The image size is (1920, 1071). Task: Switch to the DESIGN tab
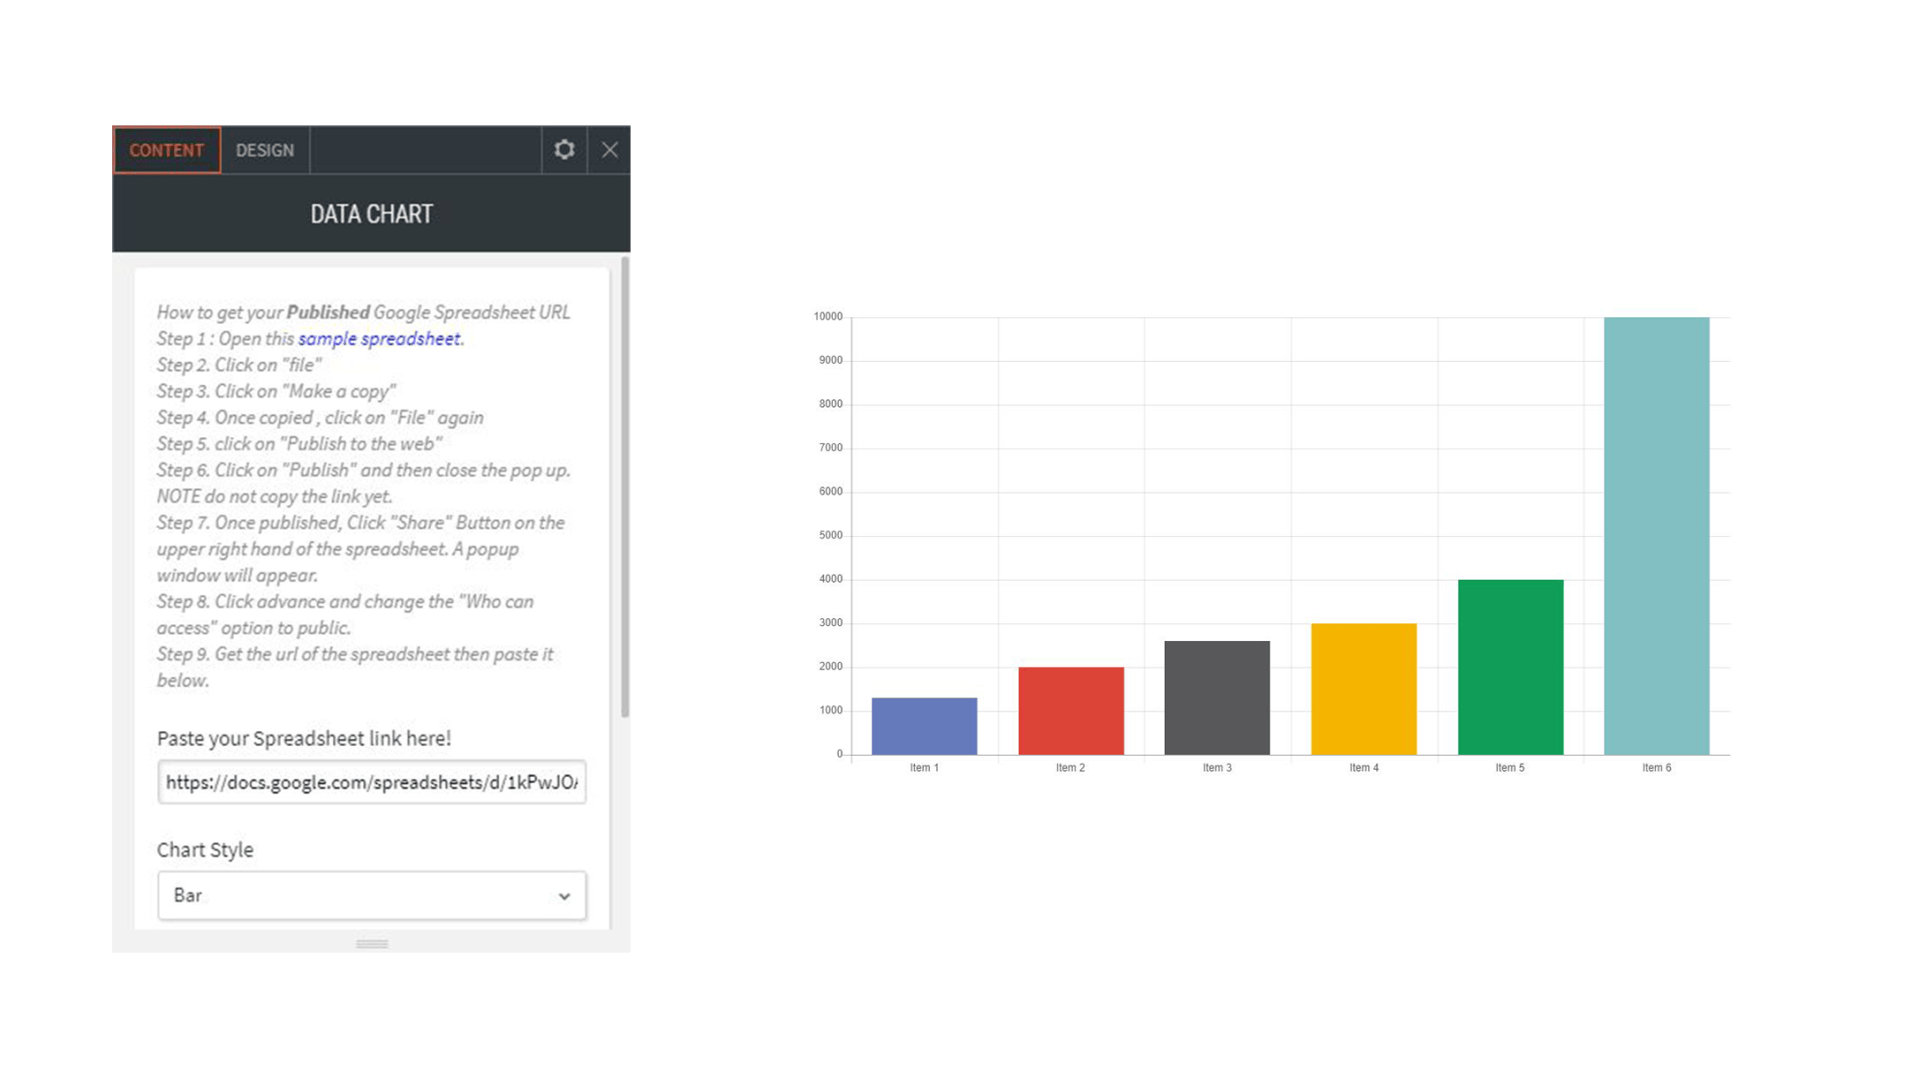click(265, 150)
